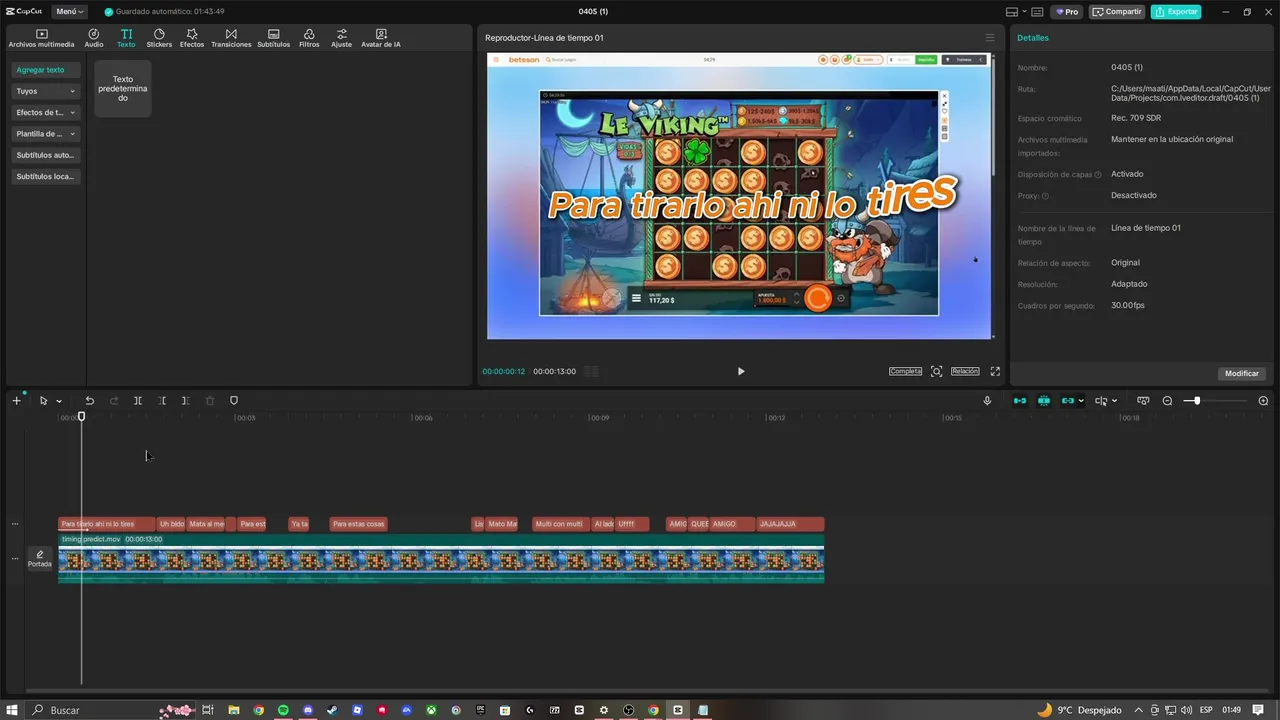
Task: Split the clip at playhead
Action: (x=138, y=400)
